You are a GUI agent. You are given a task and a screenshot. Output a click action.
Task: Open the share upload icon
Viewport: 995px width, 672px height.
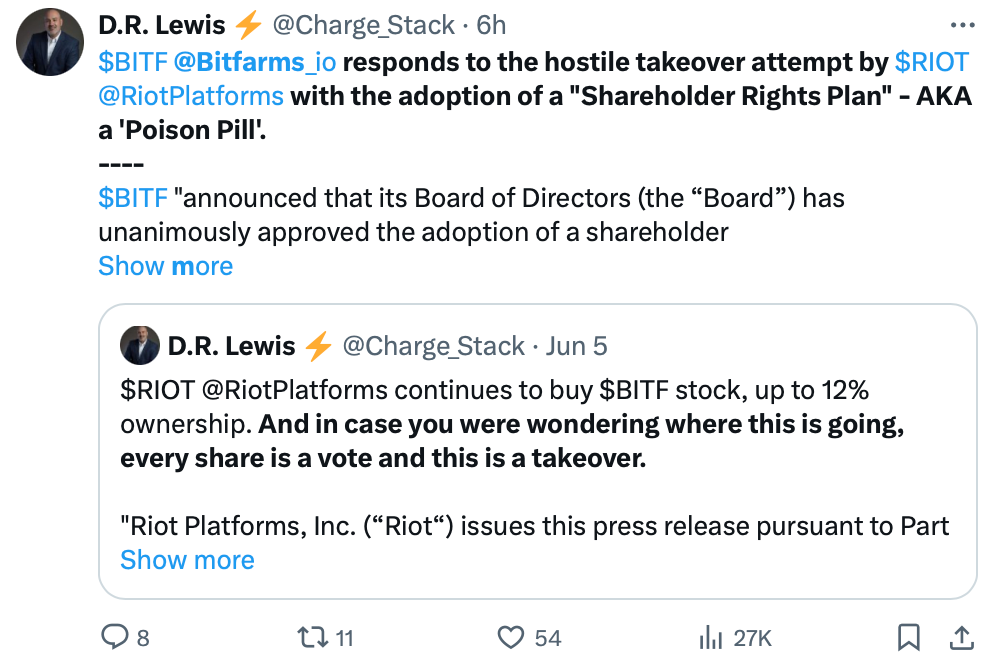[961, 637]
